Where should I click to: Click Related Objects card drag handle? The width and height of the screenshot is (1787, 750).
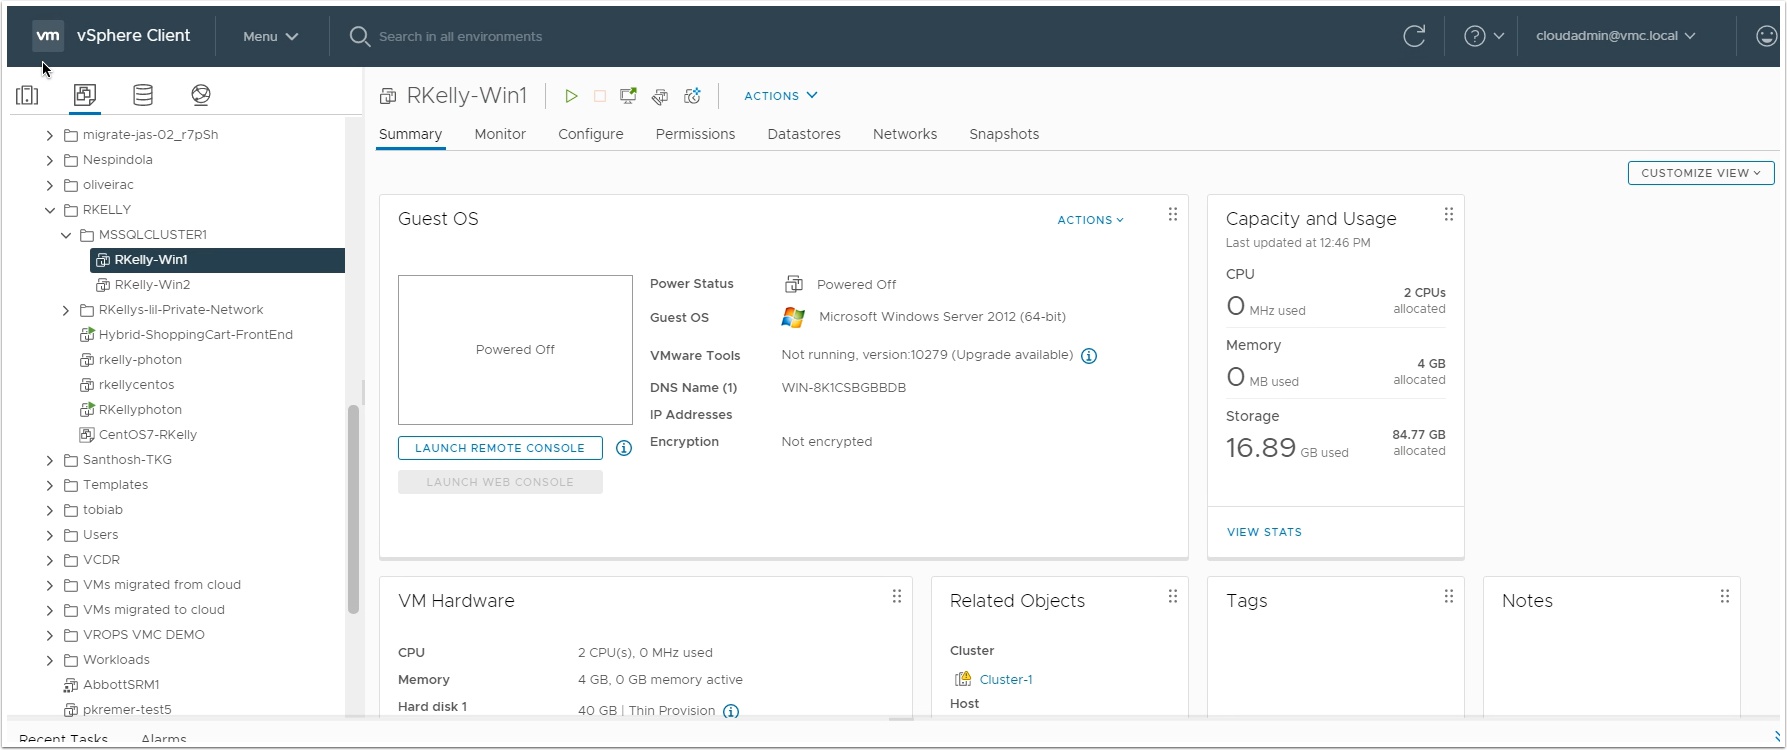tap(1173, 597)
